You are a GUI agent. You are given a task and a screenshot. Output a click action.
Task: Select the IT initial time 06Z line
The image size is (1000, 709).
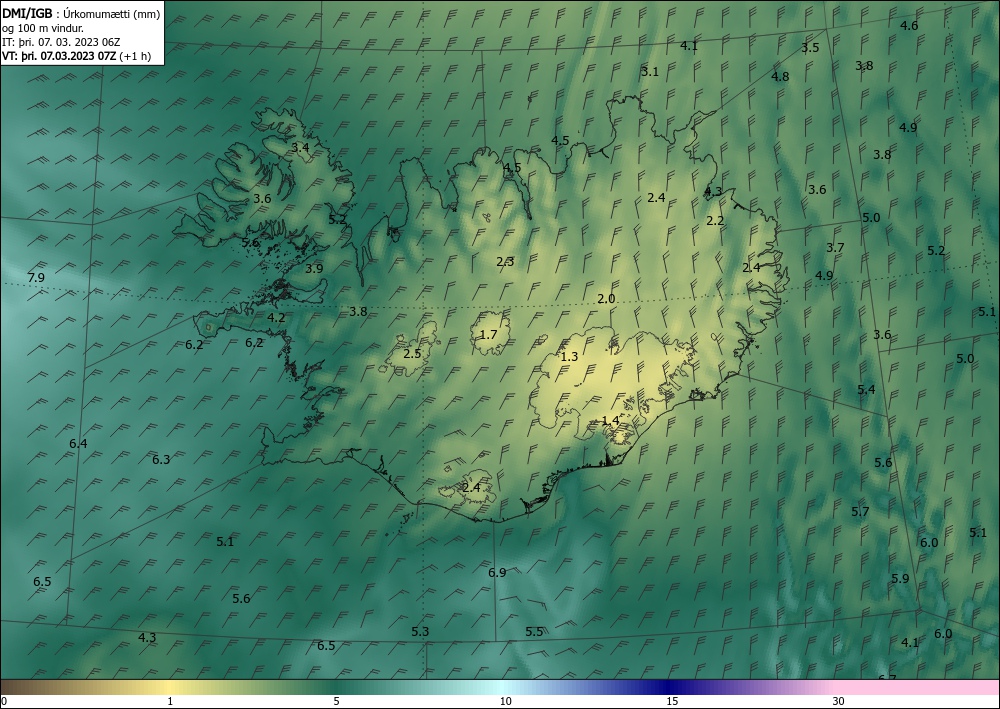[61, 42]
